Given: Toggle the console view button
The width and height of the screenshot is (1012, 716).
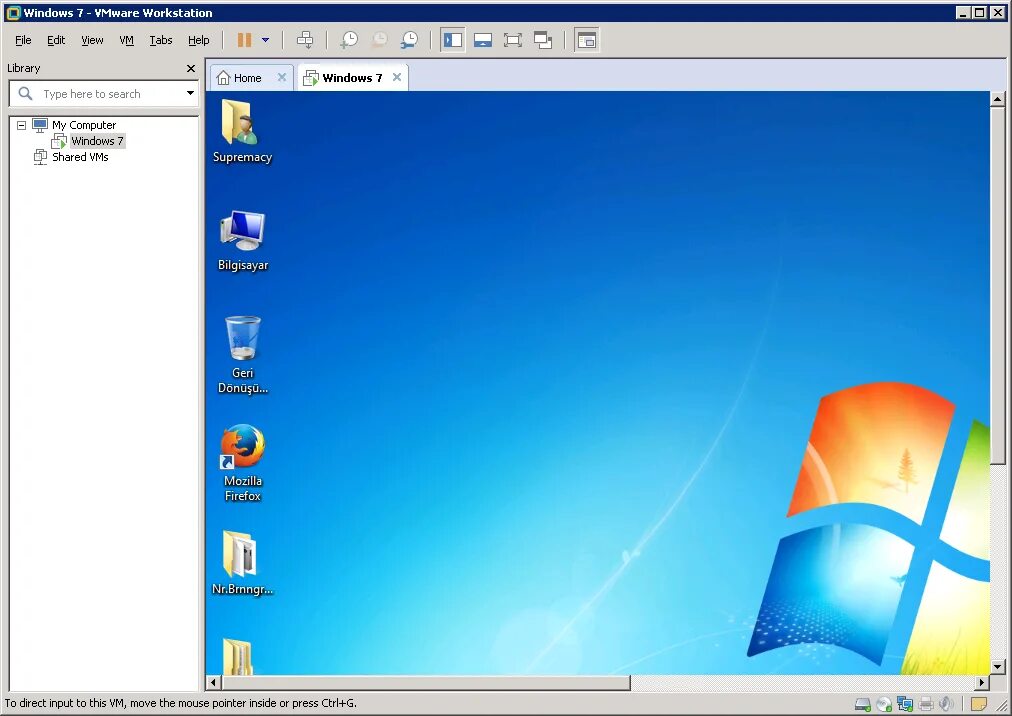Looking at the screenshot, I should (x=586, y=40).
